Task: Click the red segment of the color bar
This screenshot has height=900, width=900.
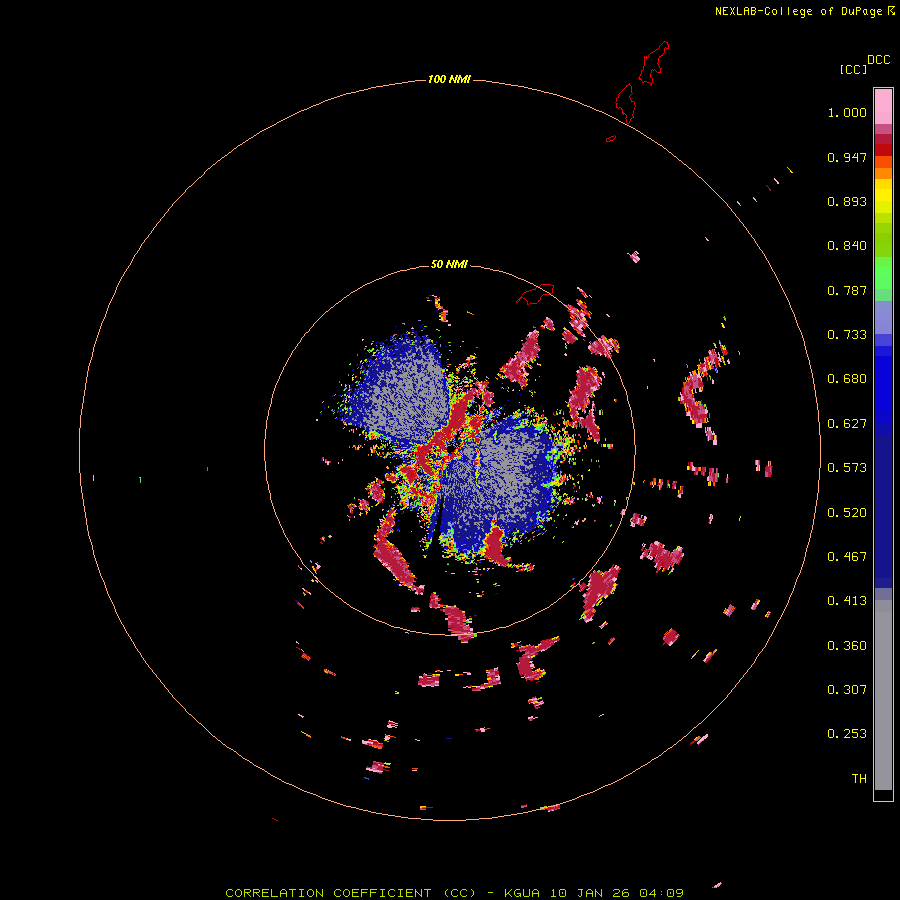Action: pos(883,150)
